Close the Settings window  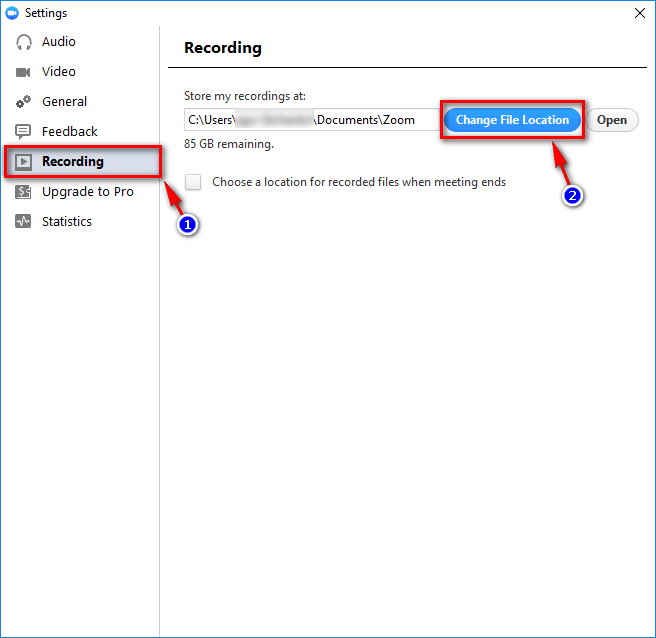[x=639, y=13]
